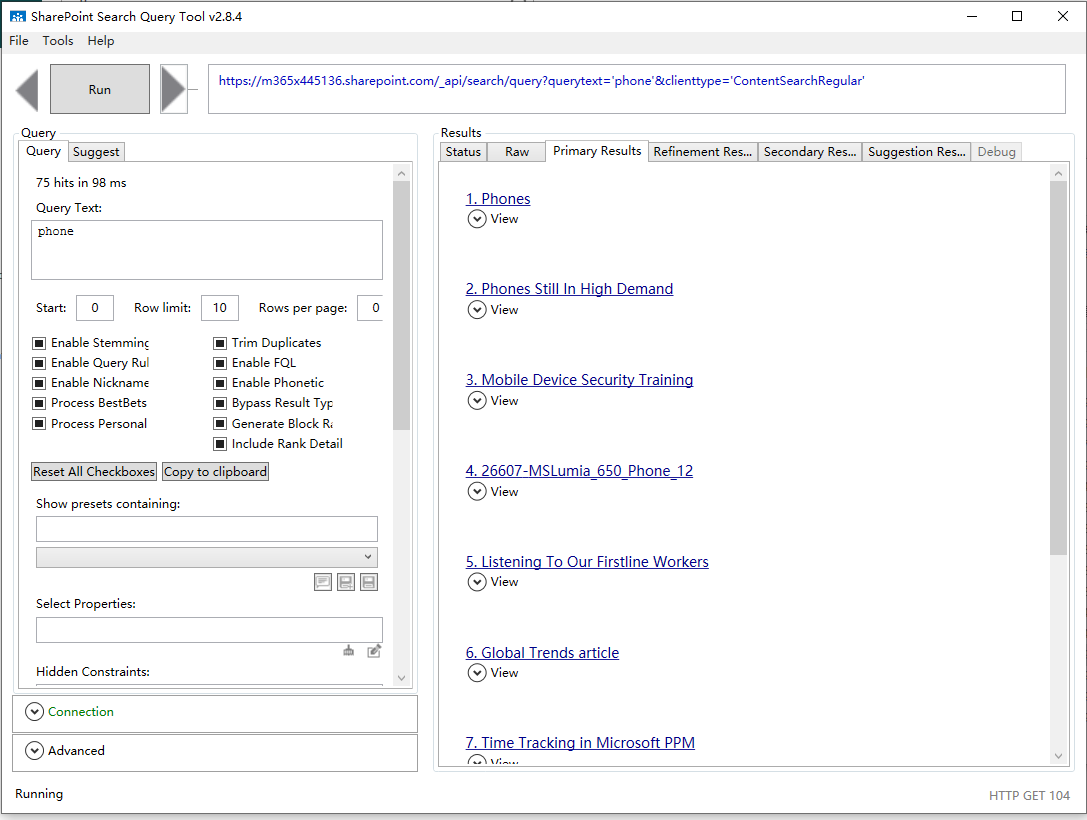Click the query URL input field
Screen dimensions: 1087x820
click(x=637, y=88)
